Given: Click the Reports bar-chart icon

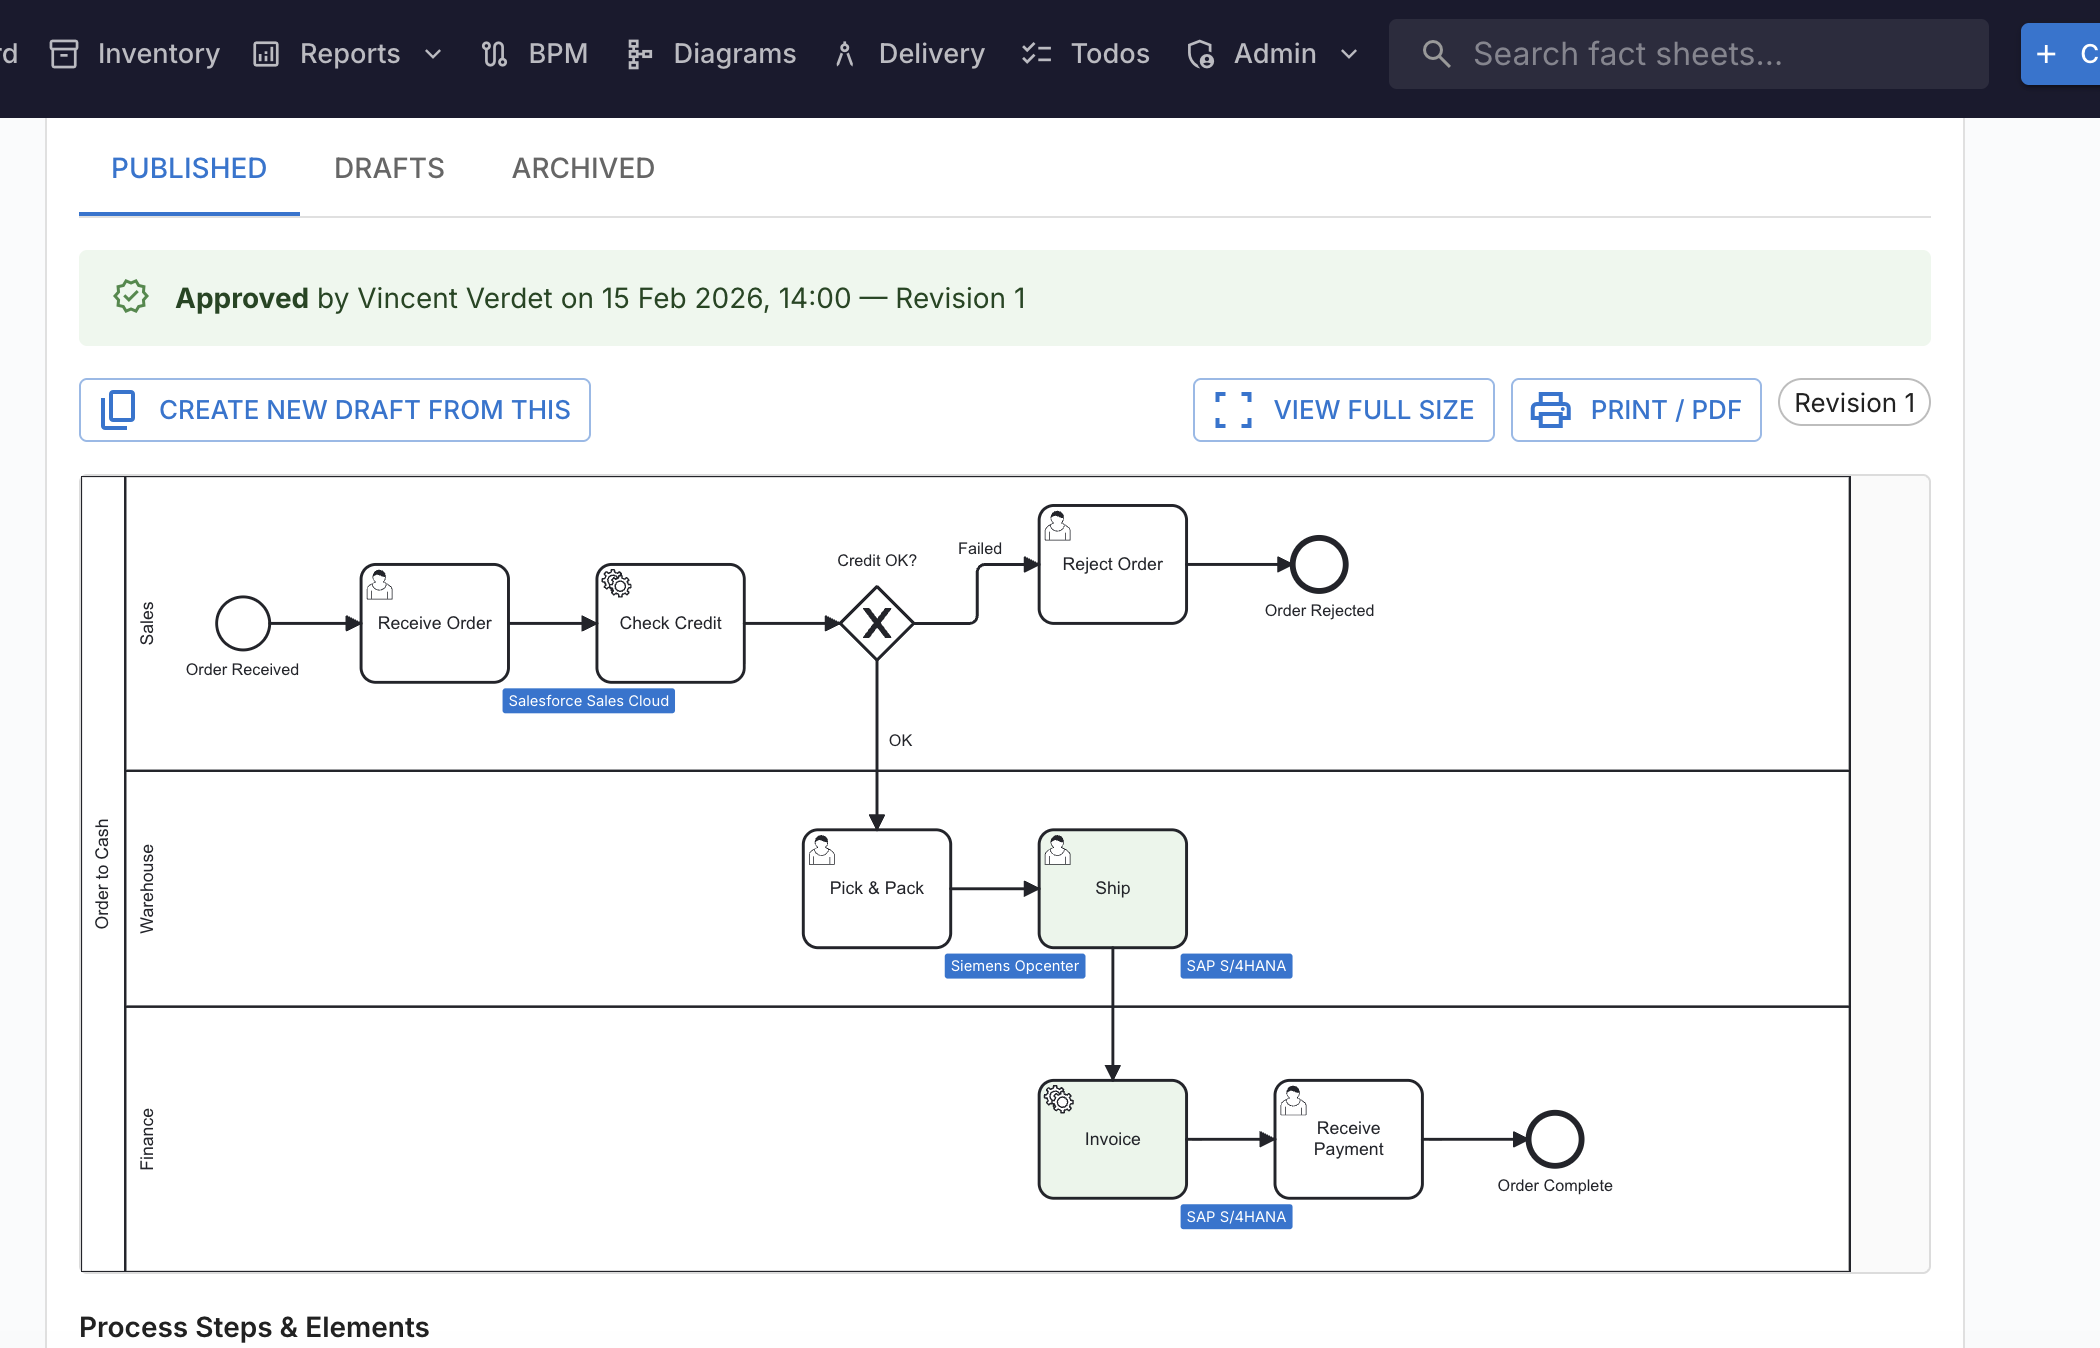Looking at the screenshot, I should 265,54.
